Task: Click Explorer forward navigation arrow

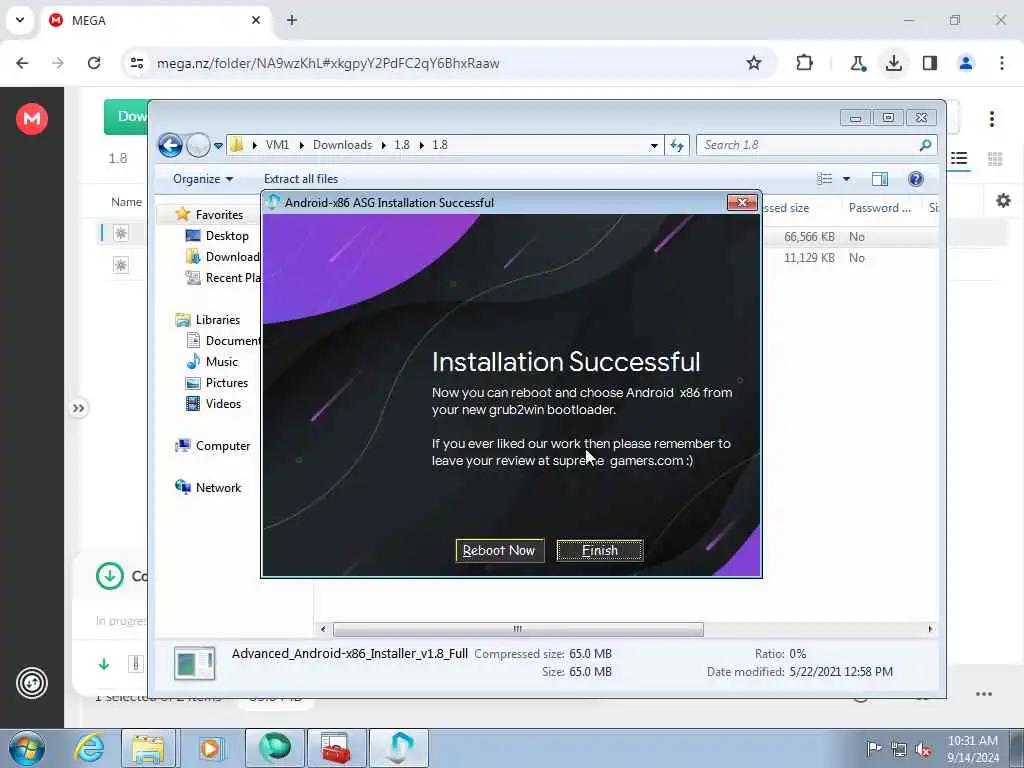Action: tap(198, 145)
